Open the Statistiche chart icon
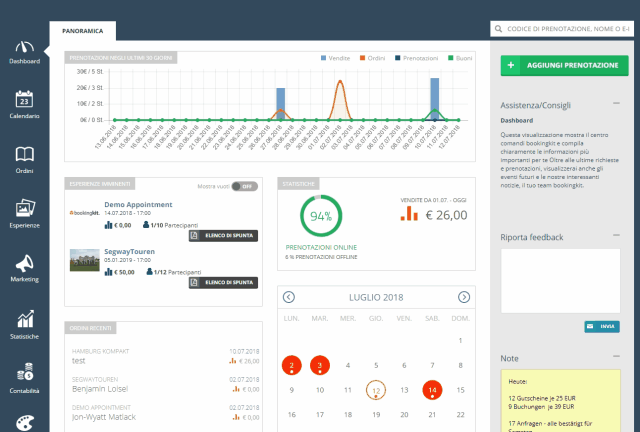This screenshot has height=432, width=640. [25, 319]
